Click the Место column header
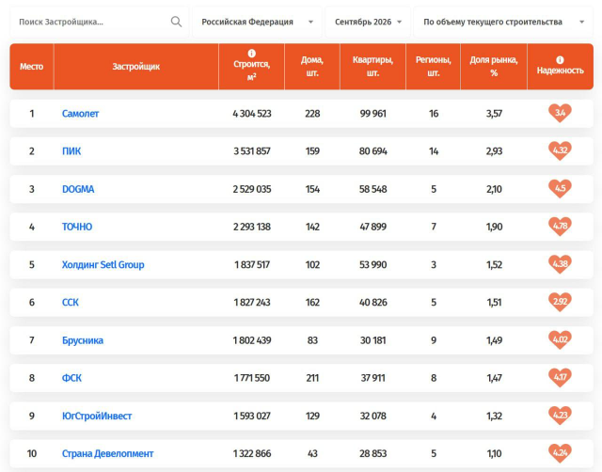 pos(31,66)
